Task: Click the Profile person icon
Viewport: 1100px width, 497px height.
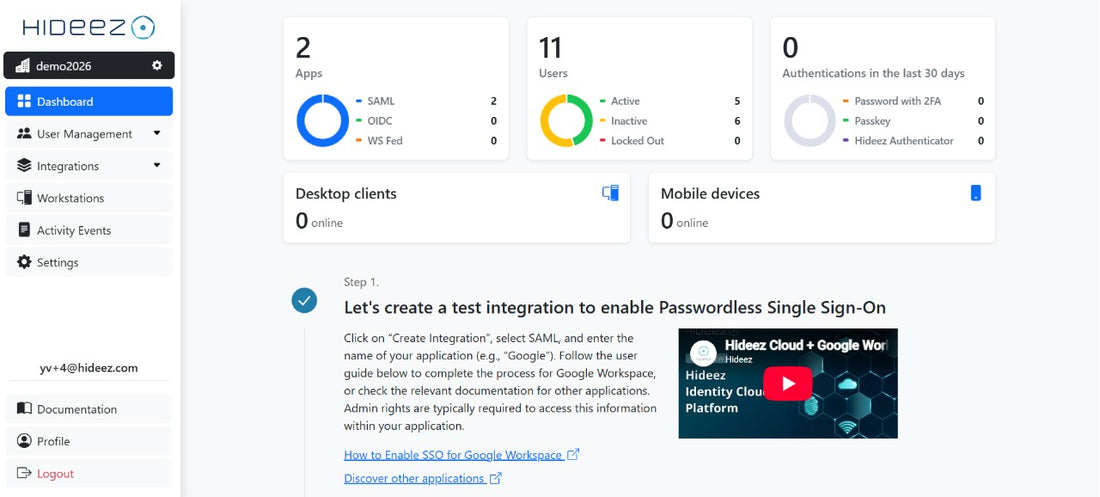Action: (25, 441)
